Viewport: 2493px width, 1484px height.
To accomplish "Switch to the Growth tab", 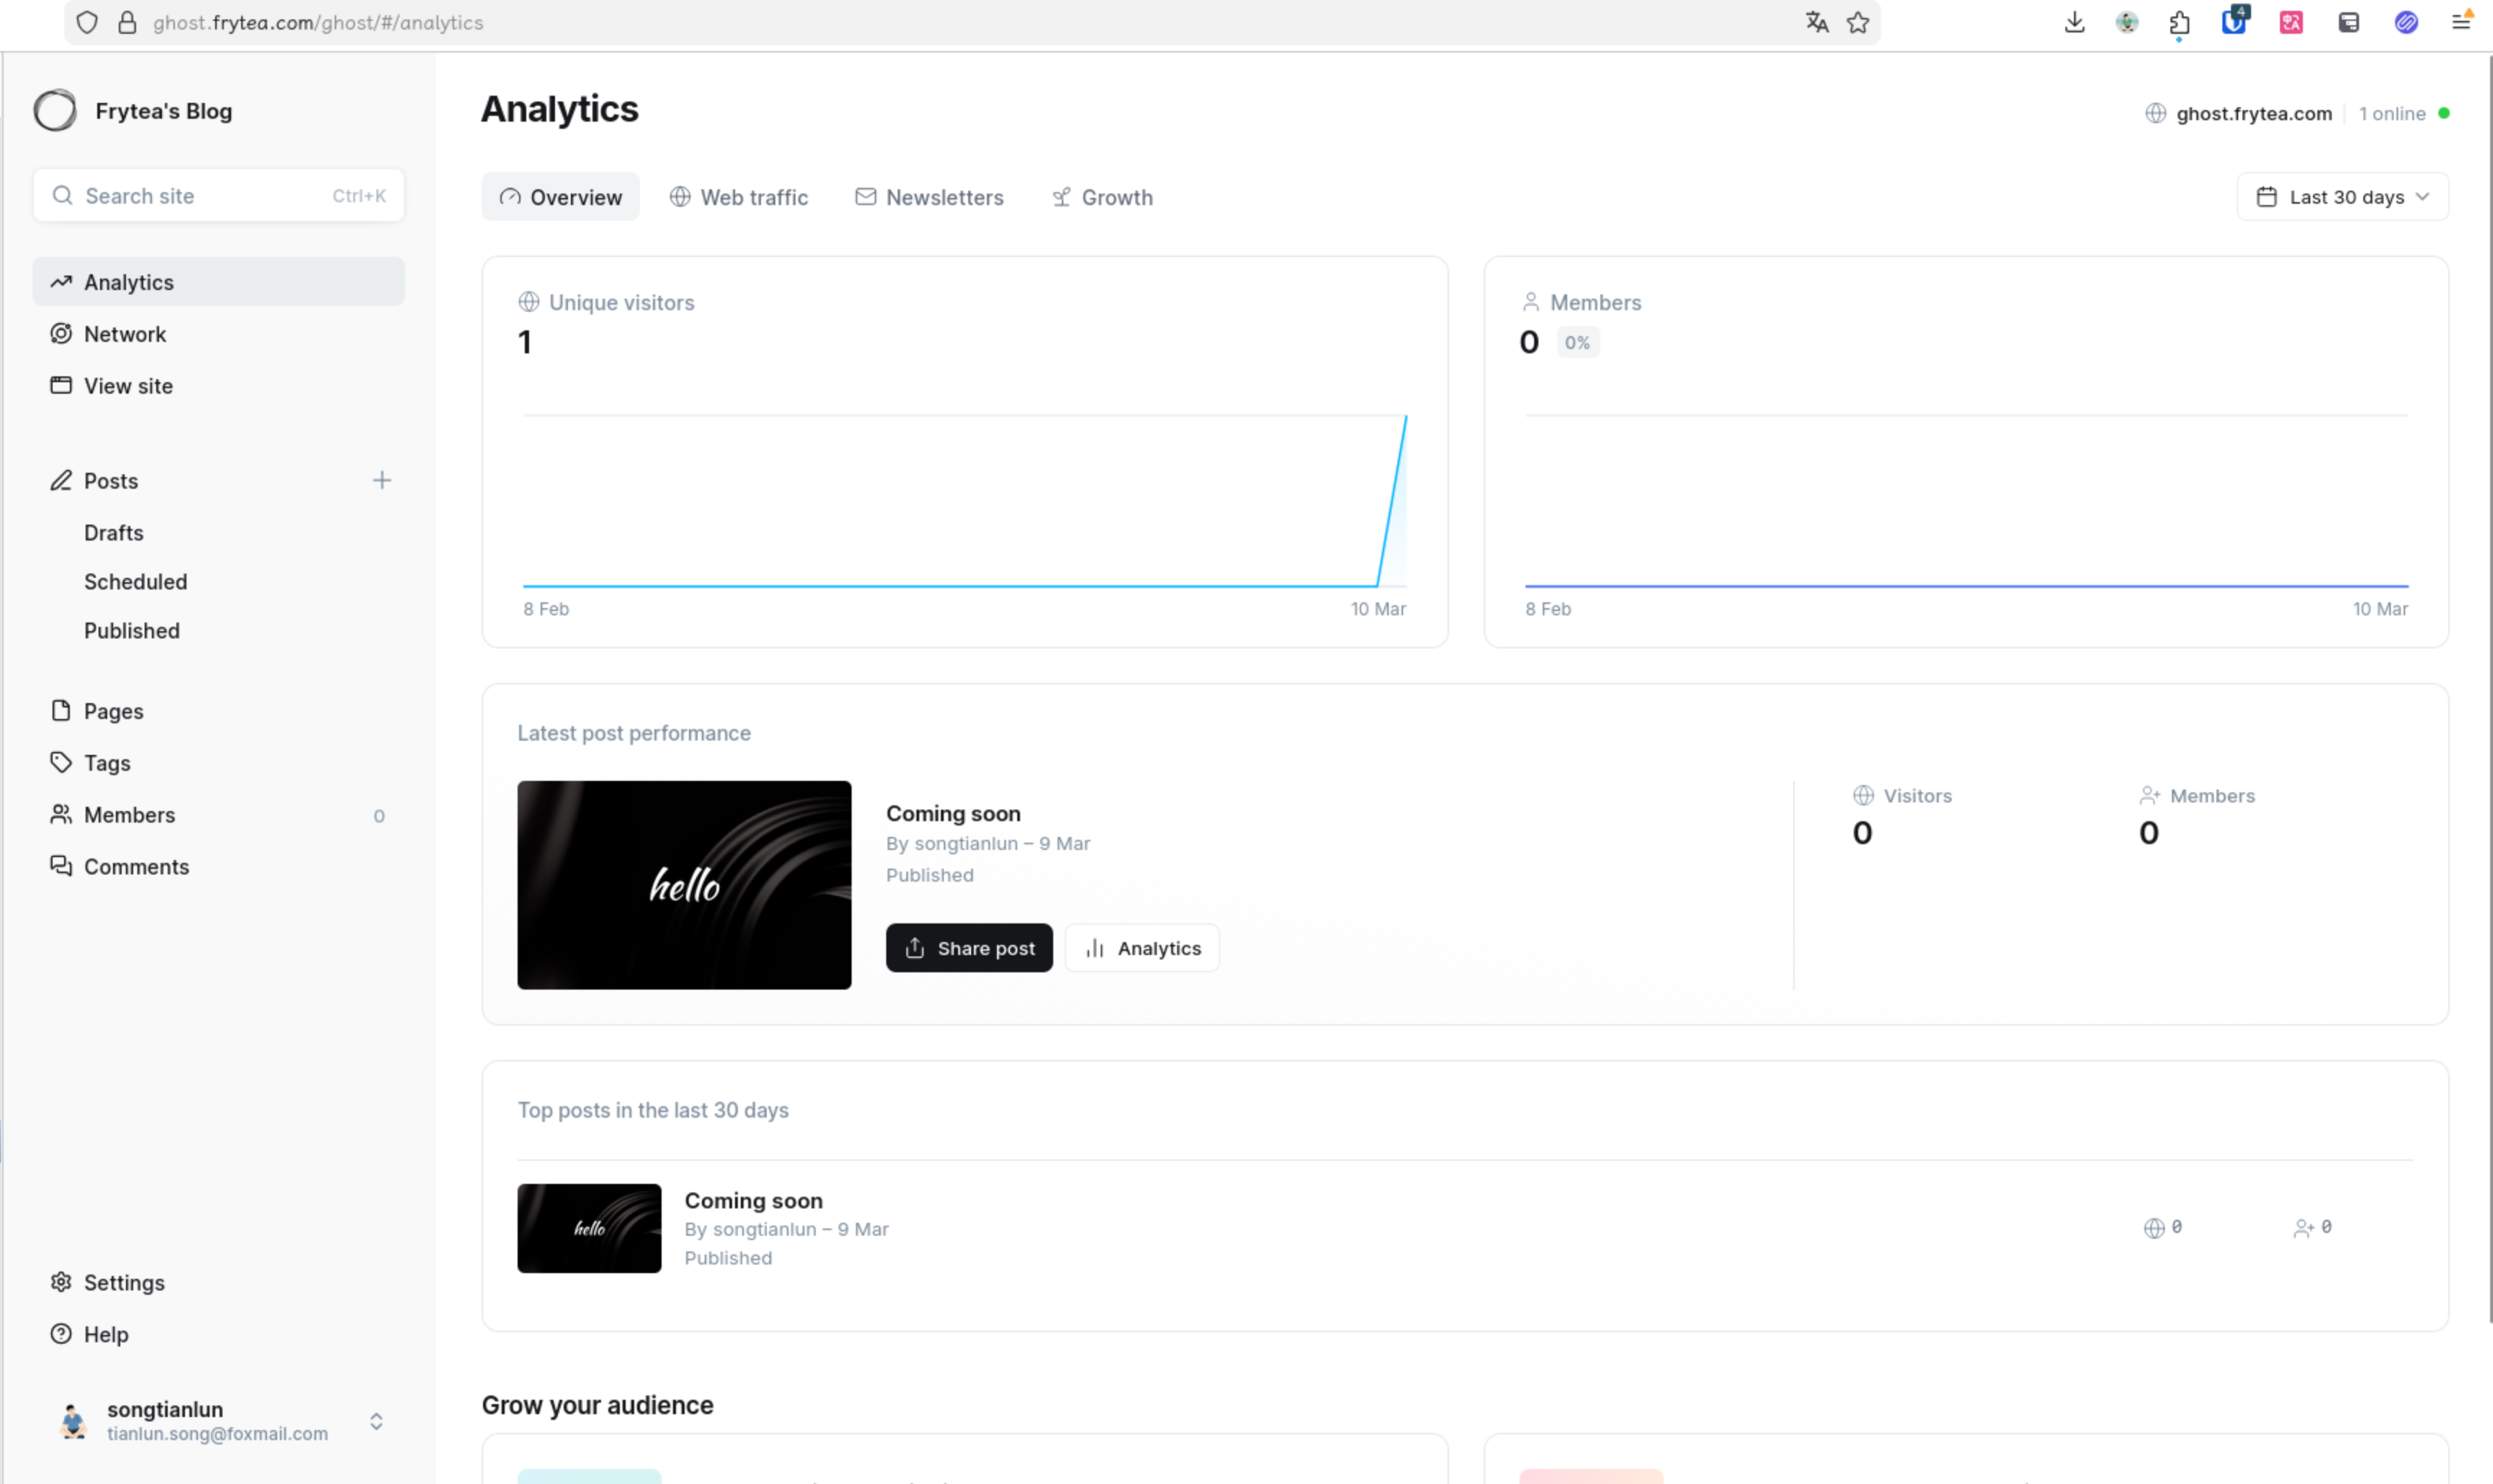I will [1102, 197].
